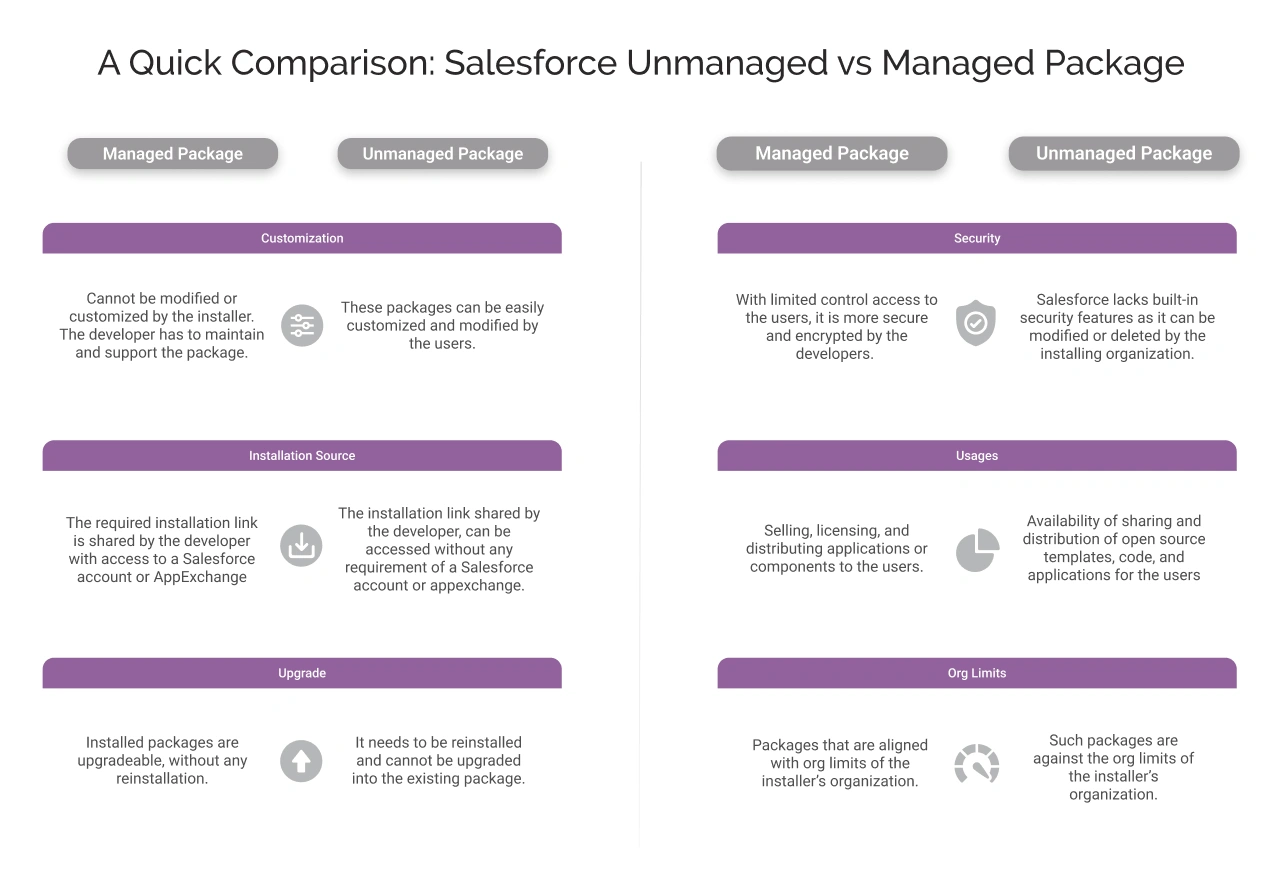The image size is (1281, 876).
Task: Click the Upgrade section header bar
Action: point(302,673)
